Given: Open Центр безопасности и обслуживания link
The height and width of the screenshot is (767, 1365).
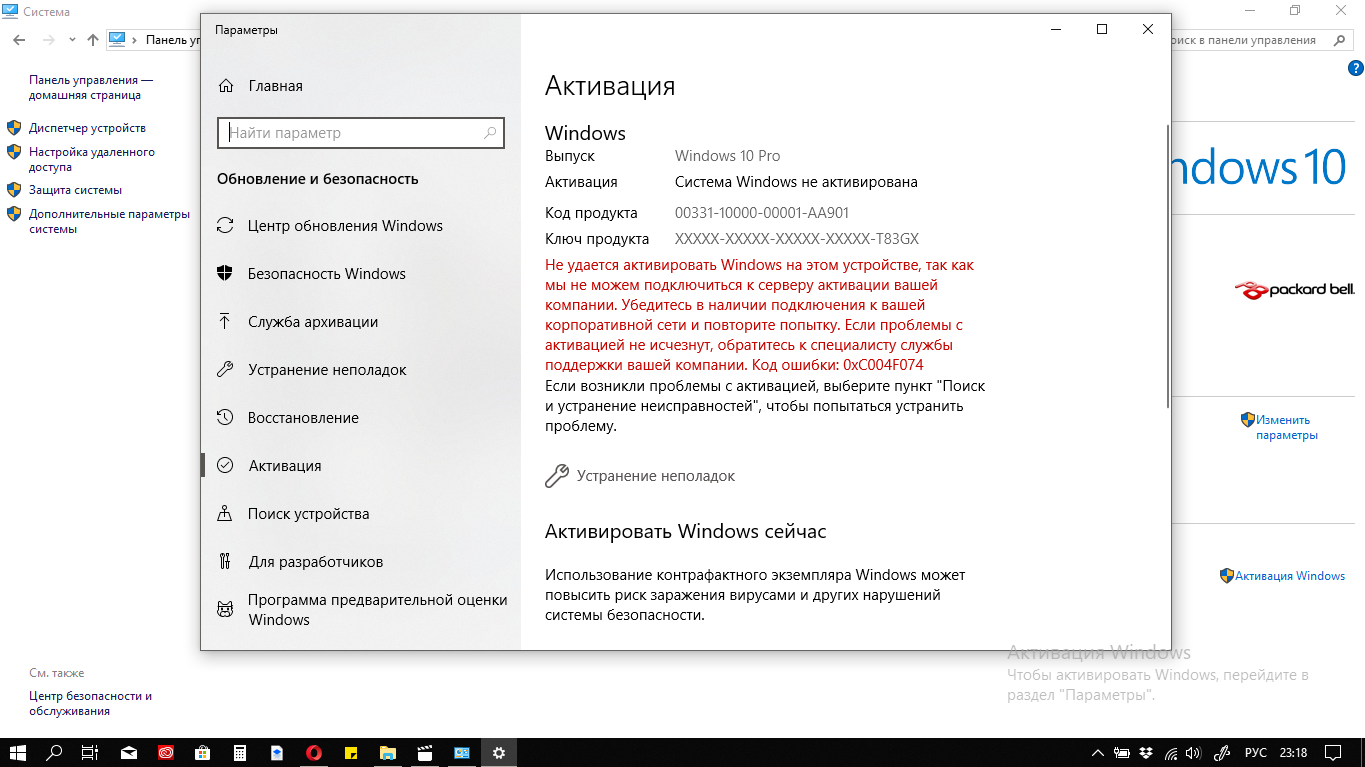Looking at the screenshot, I should tap(90, 704).
